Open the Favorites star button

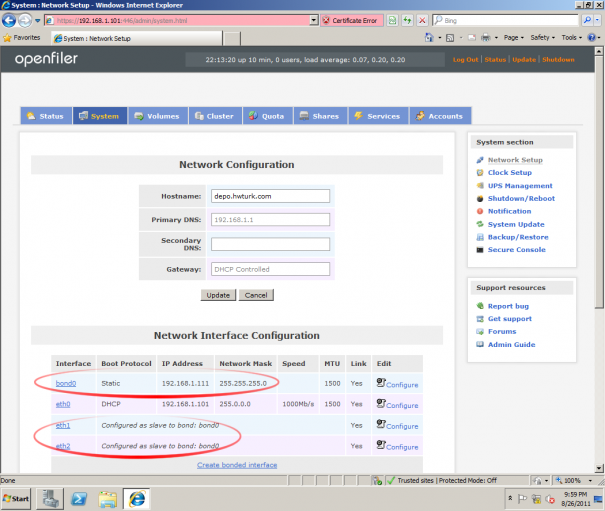(22, 38)
